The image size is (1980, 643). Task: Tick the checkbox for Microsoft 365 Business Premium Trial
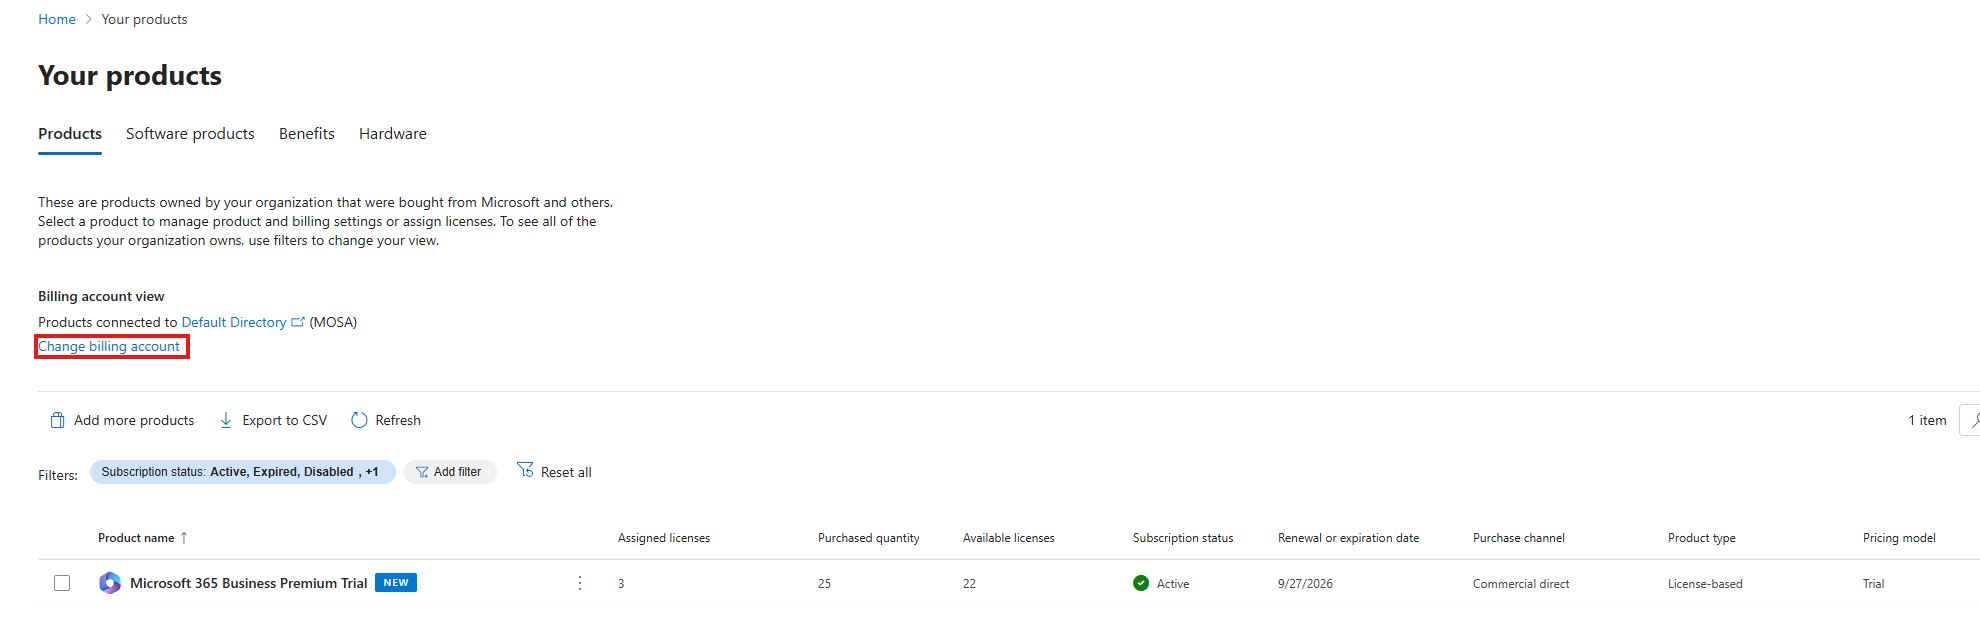click(x=62, y=583)
